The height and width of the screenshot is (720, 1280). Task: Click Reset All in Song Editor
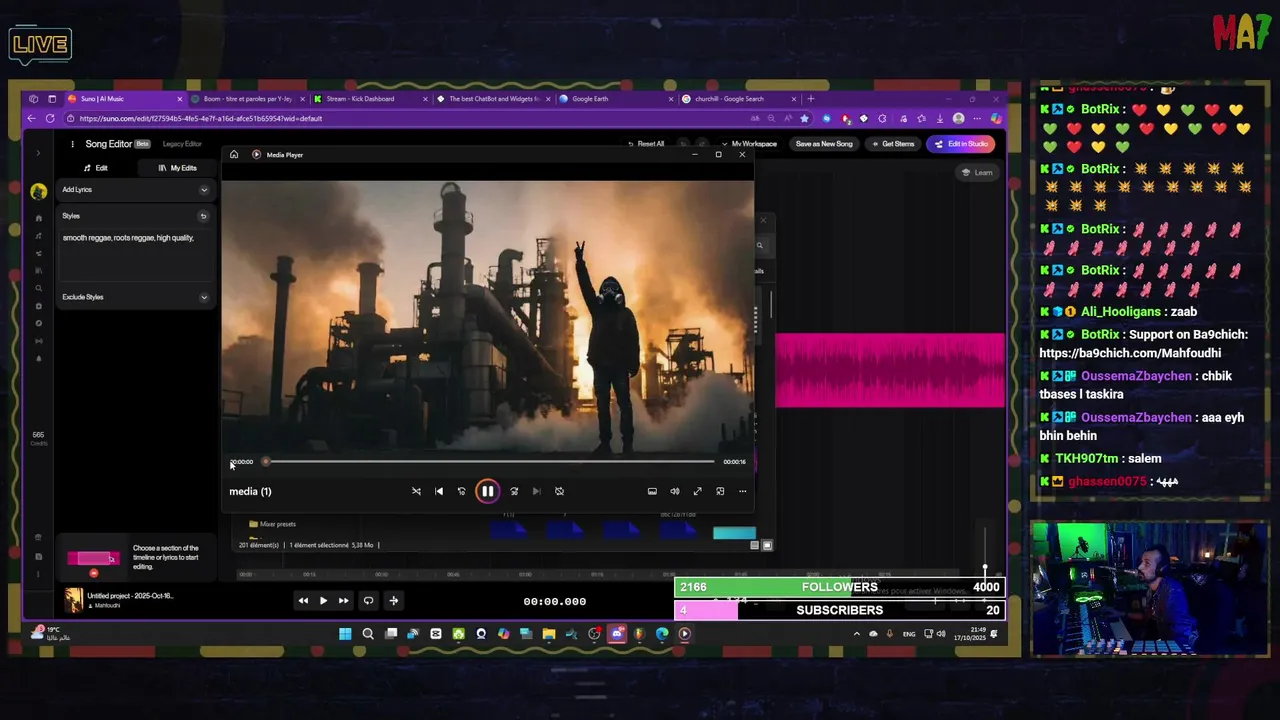[646, 144]
